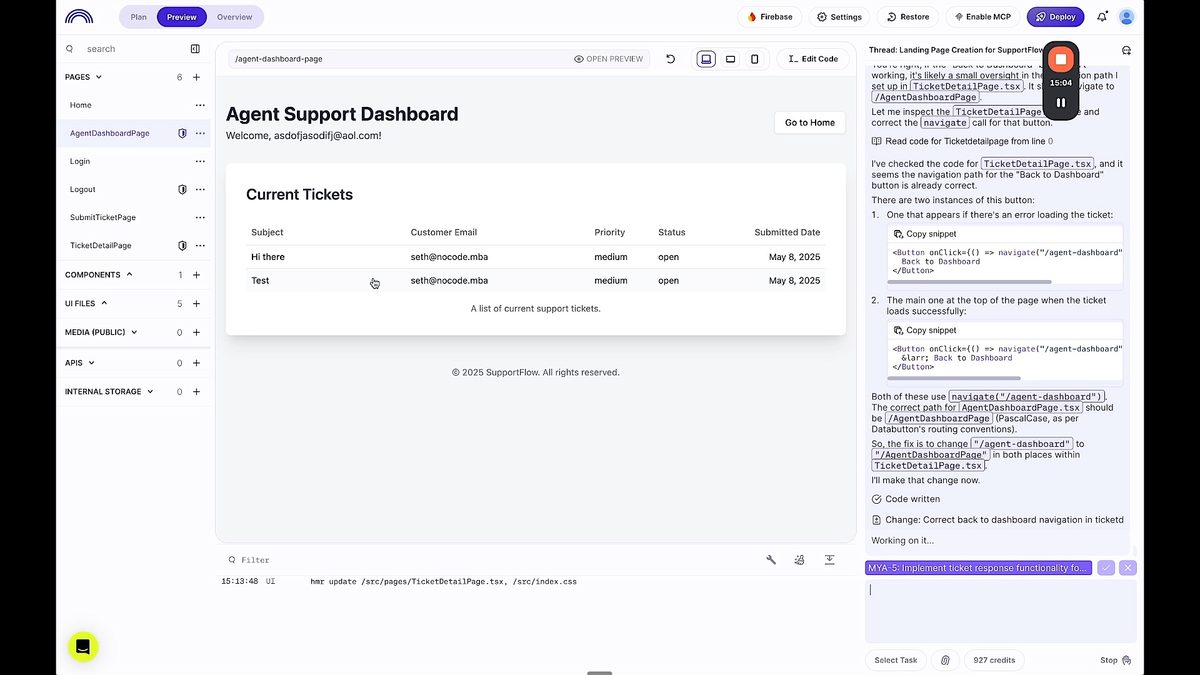Collapse the left sidebar panel icon

[195, 49]
